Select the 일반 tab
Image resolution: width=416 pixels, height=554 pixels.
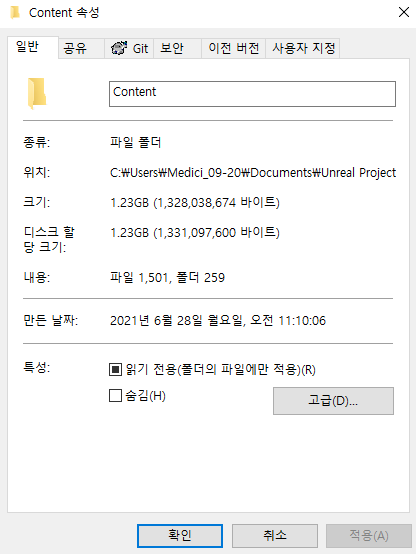click(33, 47)
